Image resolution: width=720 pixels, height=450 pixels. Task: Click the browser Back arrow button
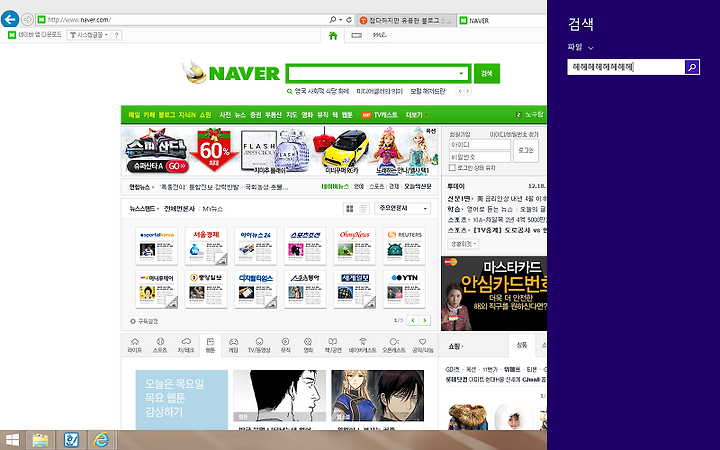[10, 19]
